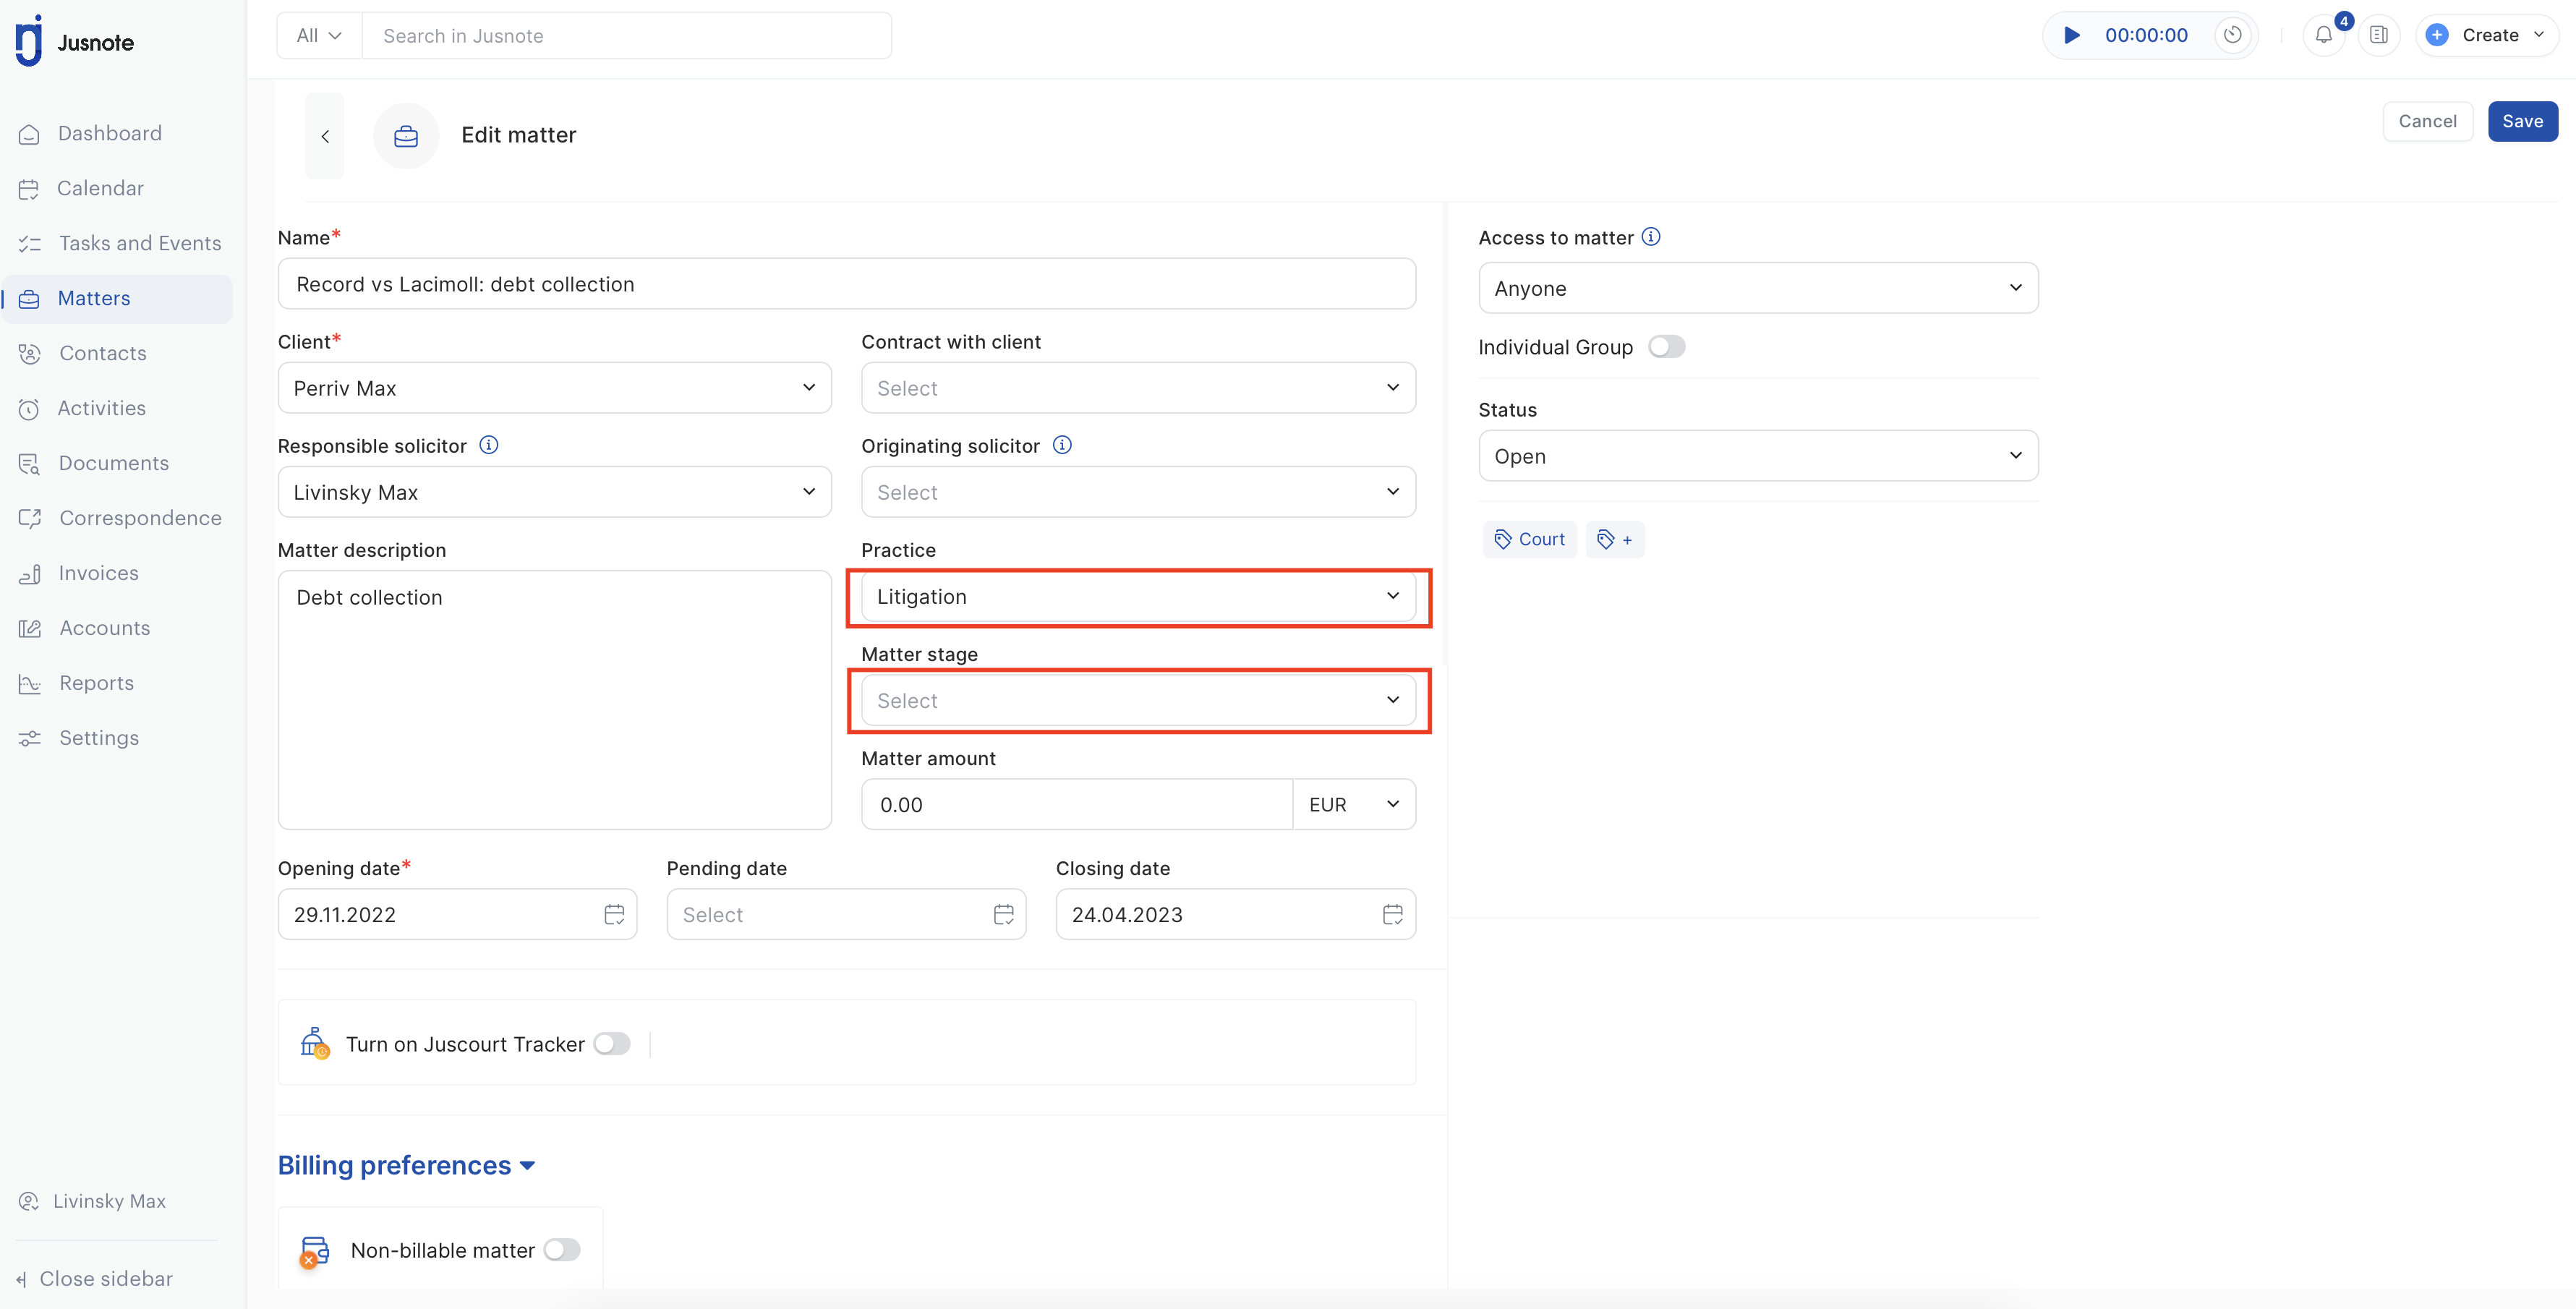Show Originating solicitor info icon
Screen dimensions: 2576x1309
(1062, 445)
